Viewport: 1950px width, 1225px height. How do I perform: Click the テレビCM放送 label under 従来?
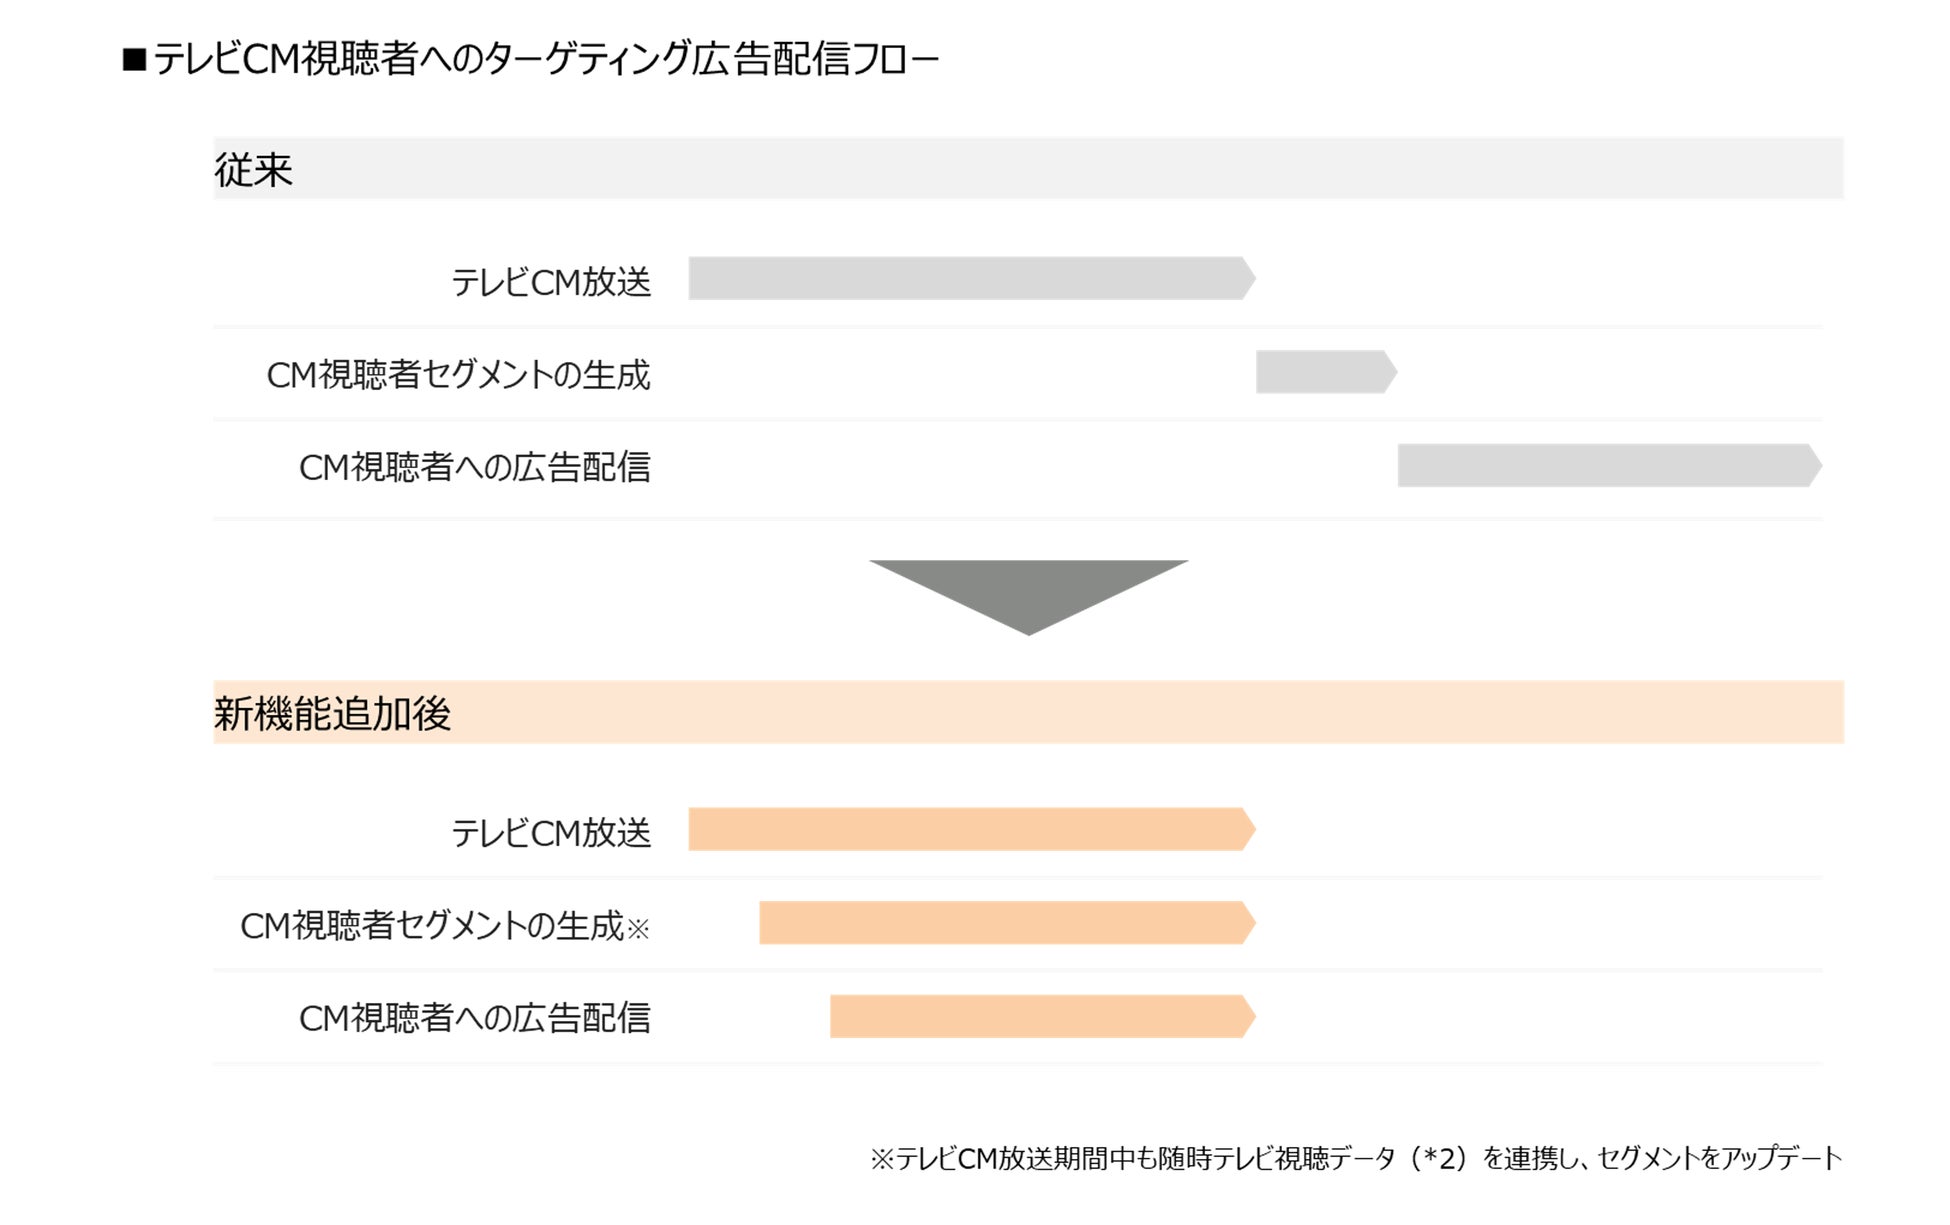pyautogui.click(x=551, y=282)
